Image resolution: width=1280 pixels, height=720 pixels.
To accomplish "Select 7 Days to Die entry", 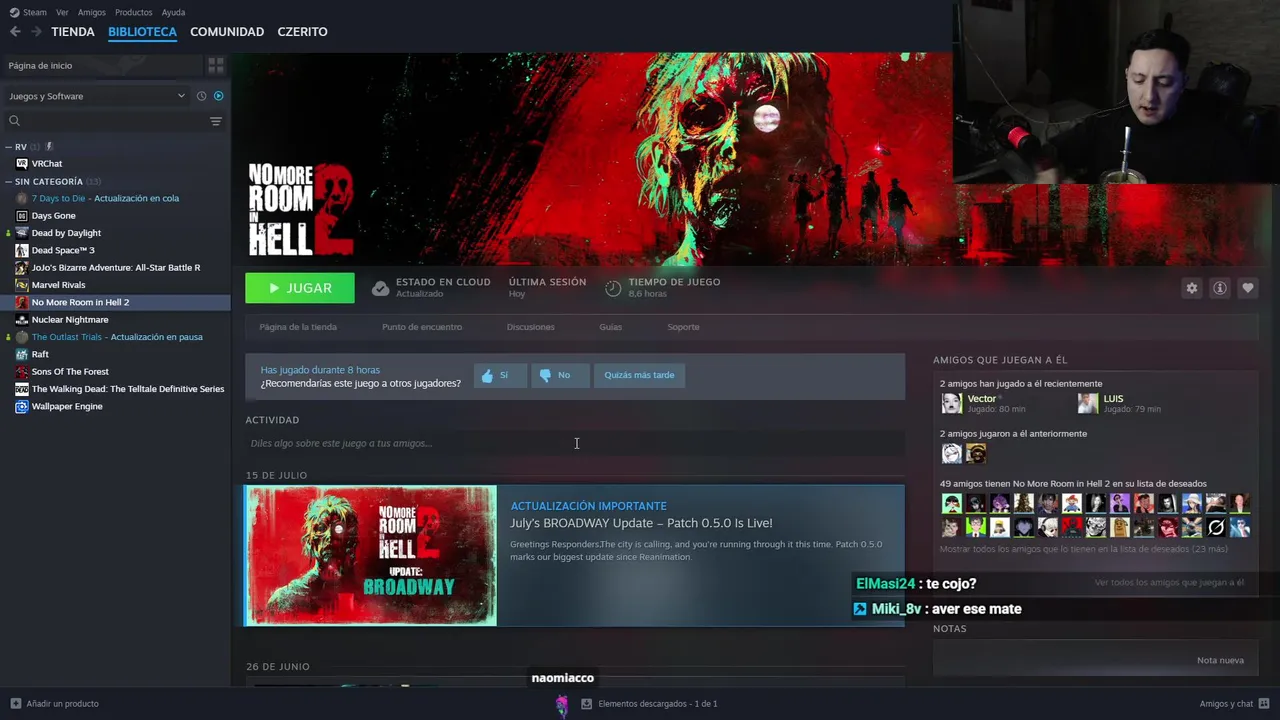I will click(105, 198).
